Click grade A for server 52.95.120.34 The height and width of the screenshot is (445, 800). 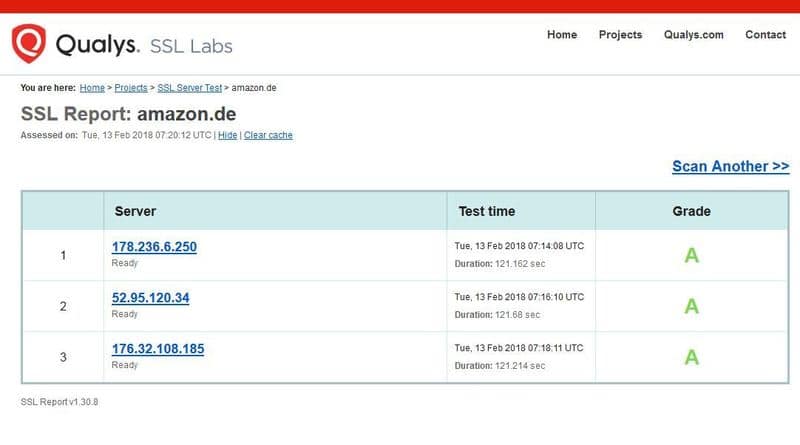click(691, 306)
